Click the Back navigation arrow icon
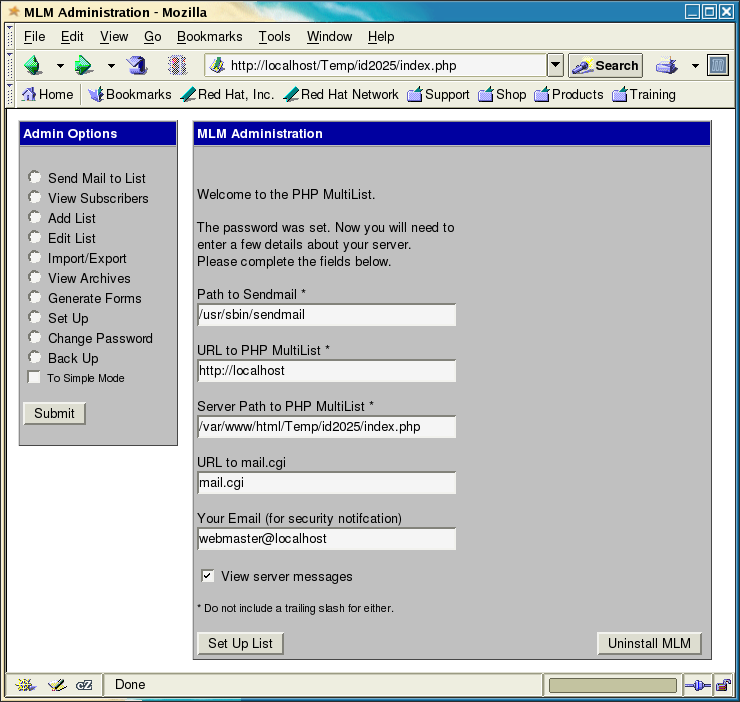This screenshot has width=740, height=702. click(34, 65)
